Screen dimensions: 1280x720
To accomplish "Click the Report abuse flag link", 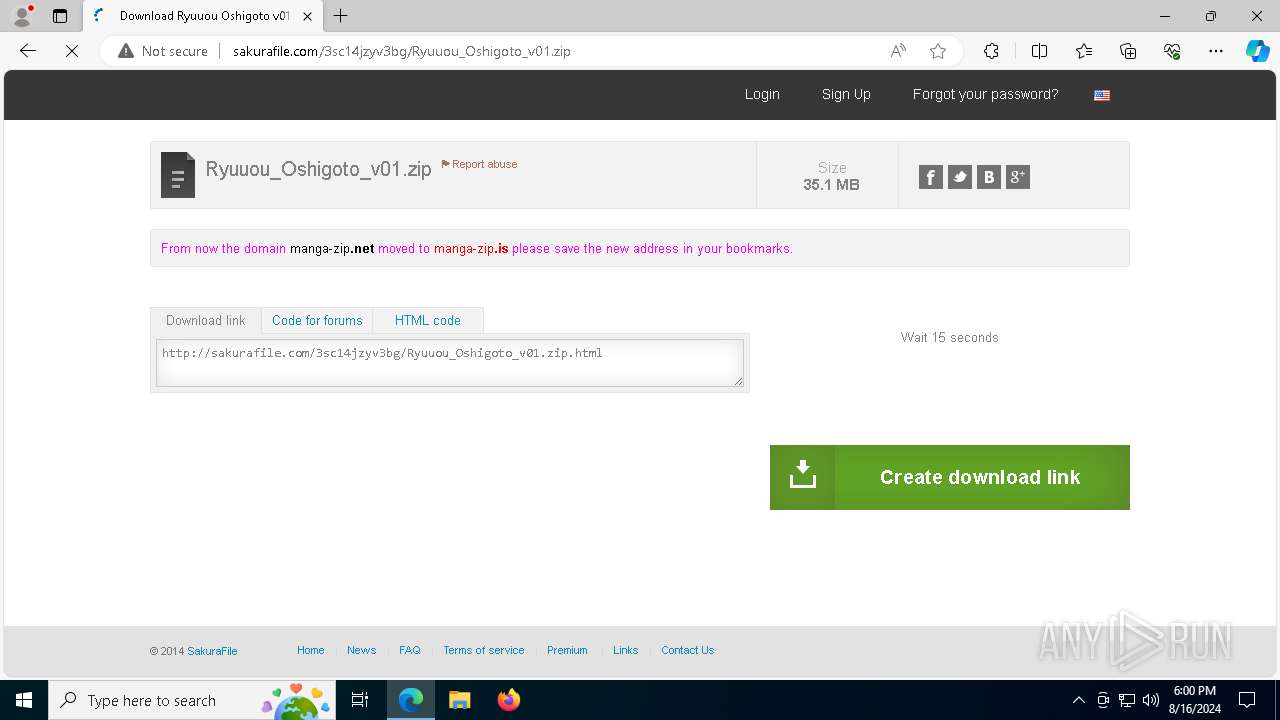I will (x=479, y=164).
